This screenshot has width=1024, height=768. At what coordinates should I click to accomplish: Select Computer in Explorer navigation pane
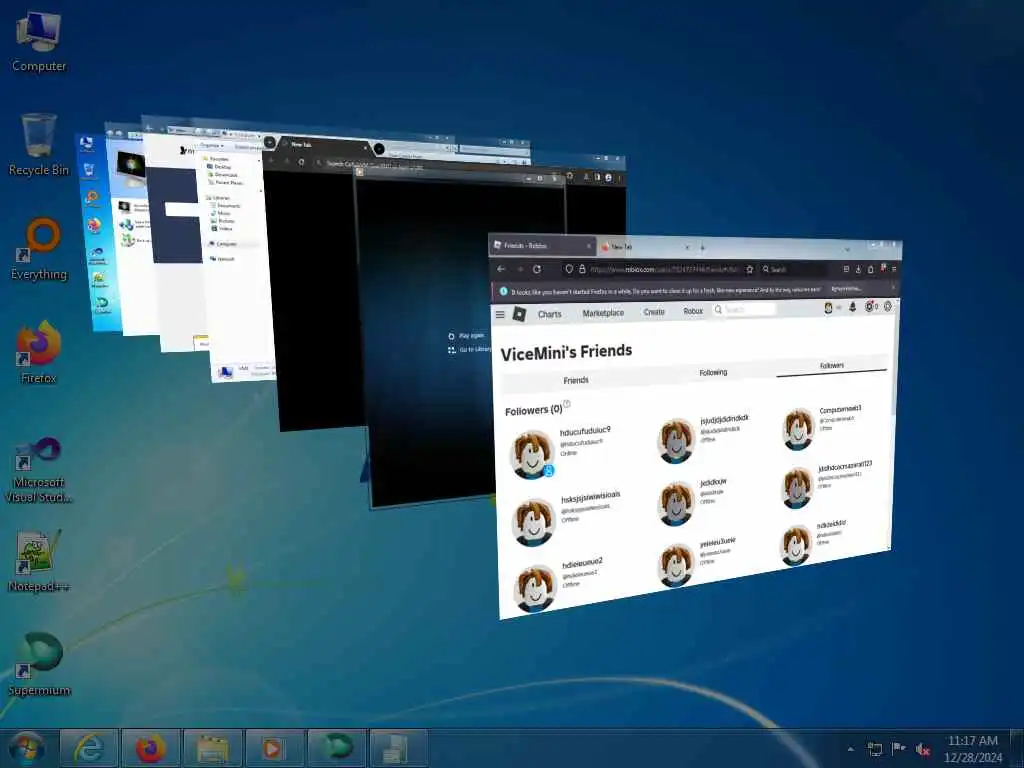click(x=223, y=244)
